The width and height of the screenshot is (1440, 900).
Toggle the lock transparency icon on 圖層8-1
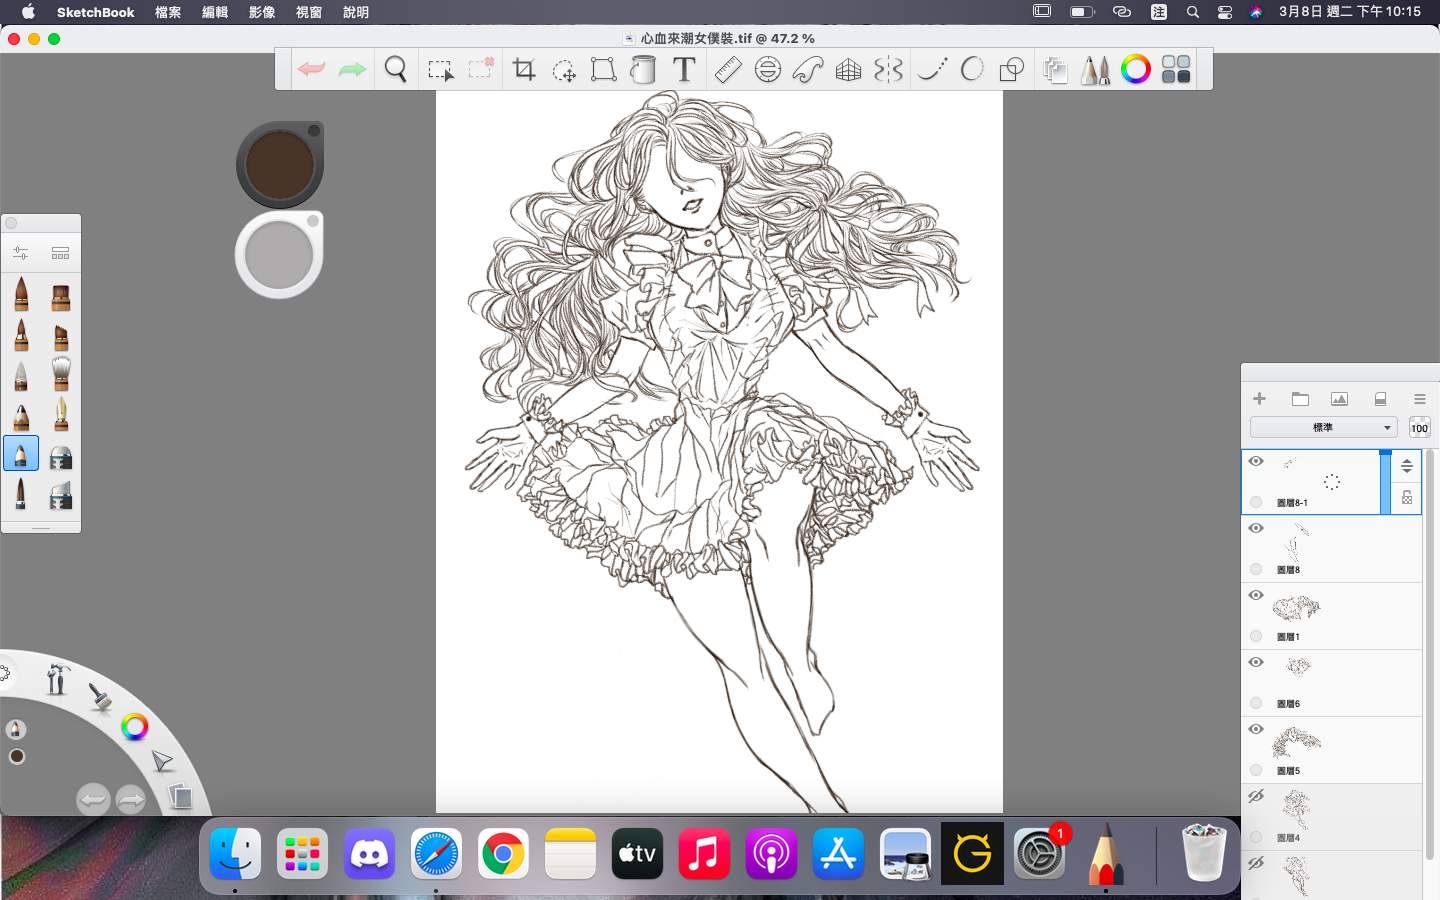tap(1407, 498)
